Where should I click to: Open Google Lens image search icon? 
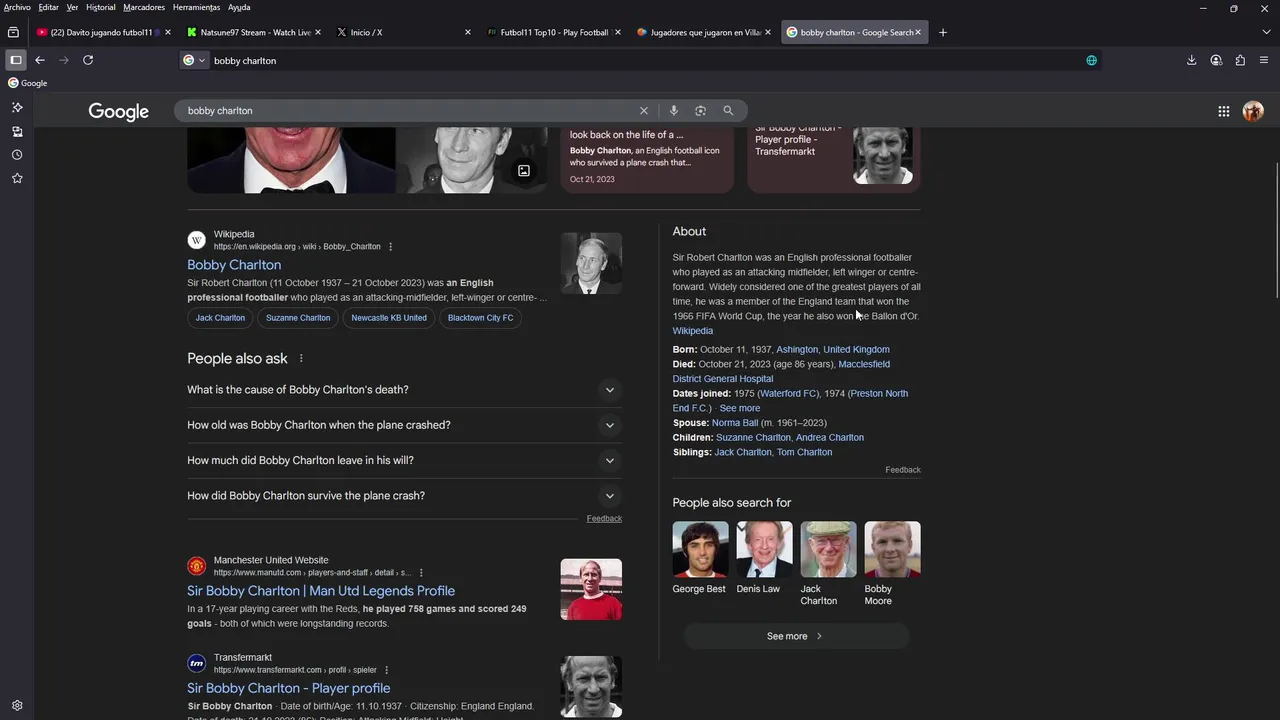pyautogui.click(x=701, y=111)
